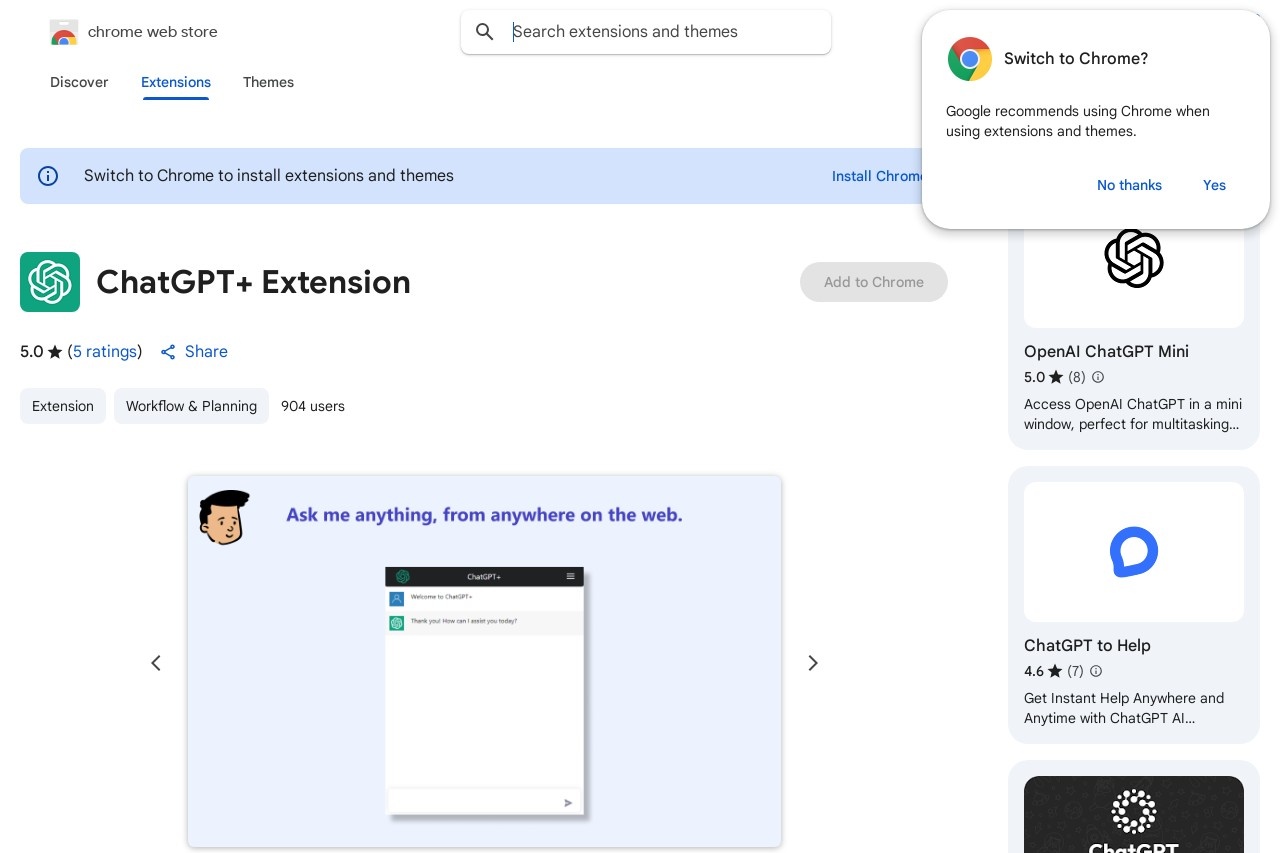The width and height of the screenshot is (1280, 853).
Task: Click the hamburger menu in the ChatGPT+ preview
Action: pyautogui.click(x=571, y=576)
